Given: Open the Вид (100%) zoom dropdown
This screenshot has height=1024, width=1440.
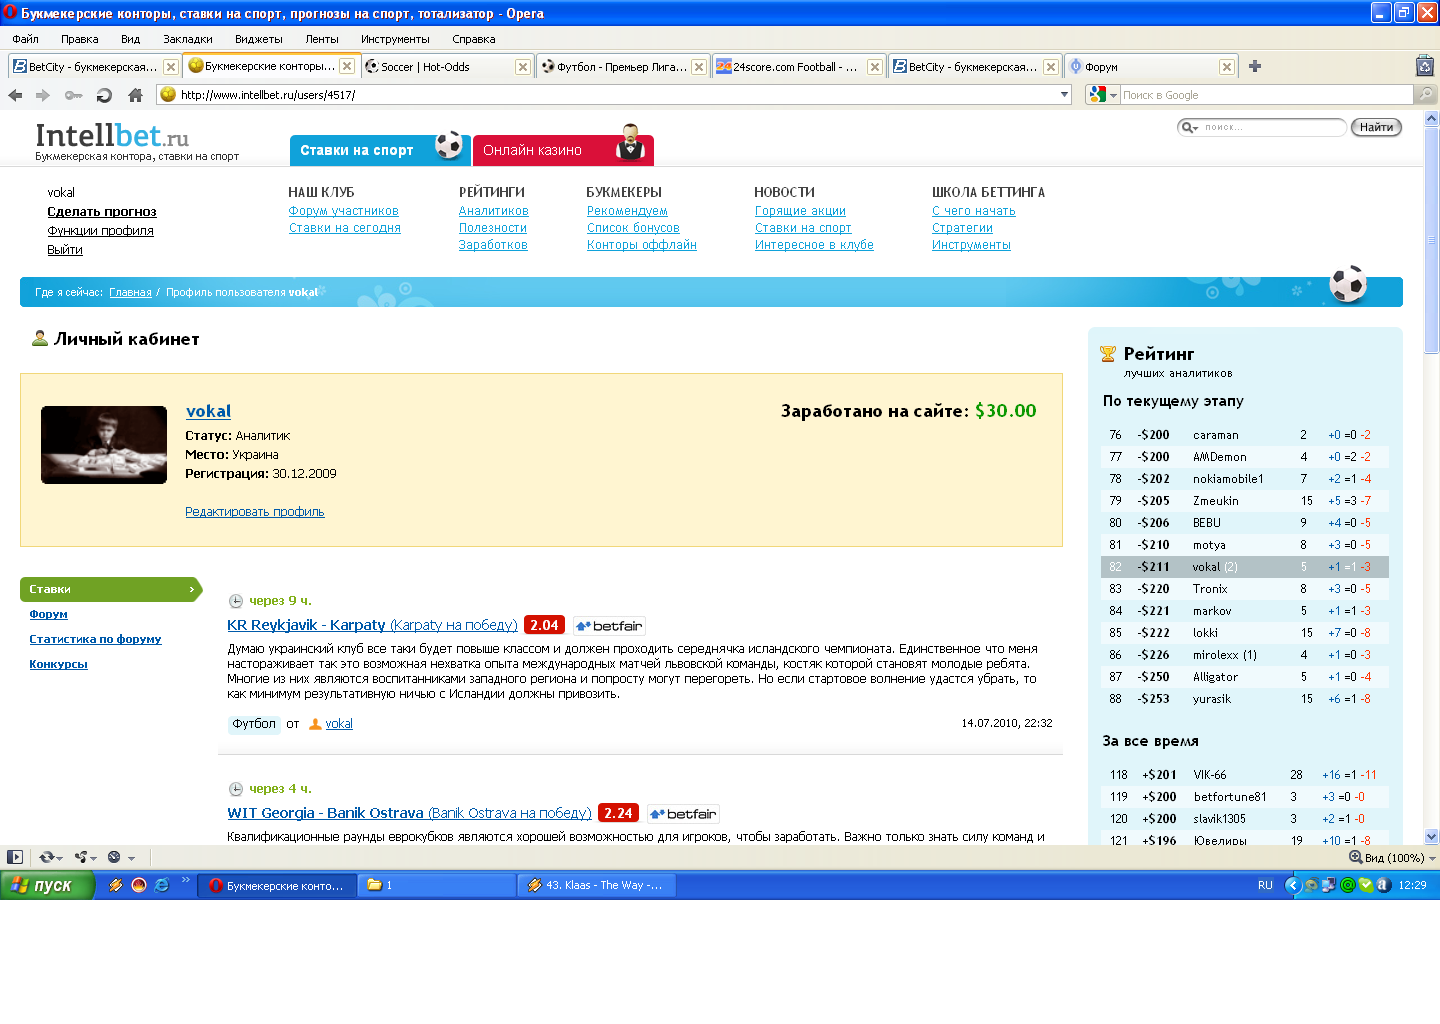Looking at the screenshot, I should coord(1393,858).
